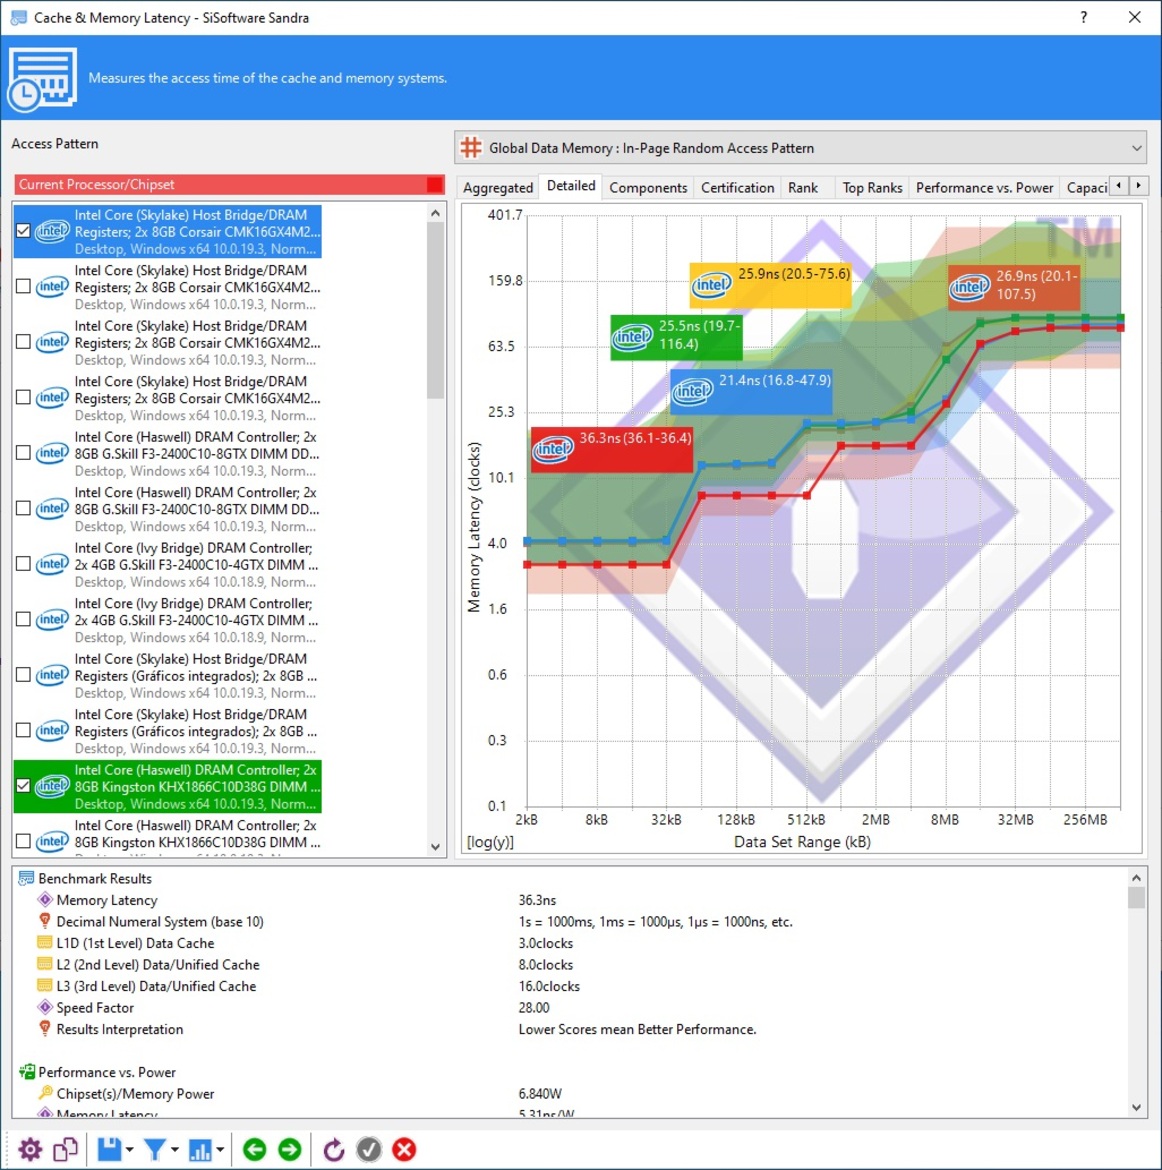
Task: Click the blue floppy disk save icon
Action: (x=110, y=1149)
